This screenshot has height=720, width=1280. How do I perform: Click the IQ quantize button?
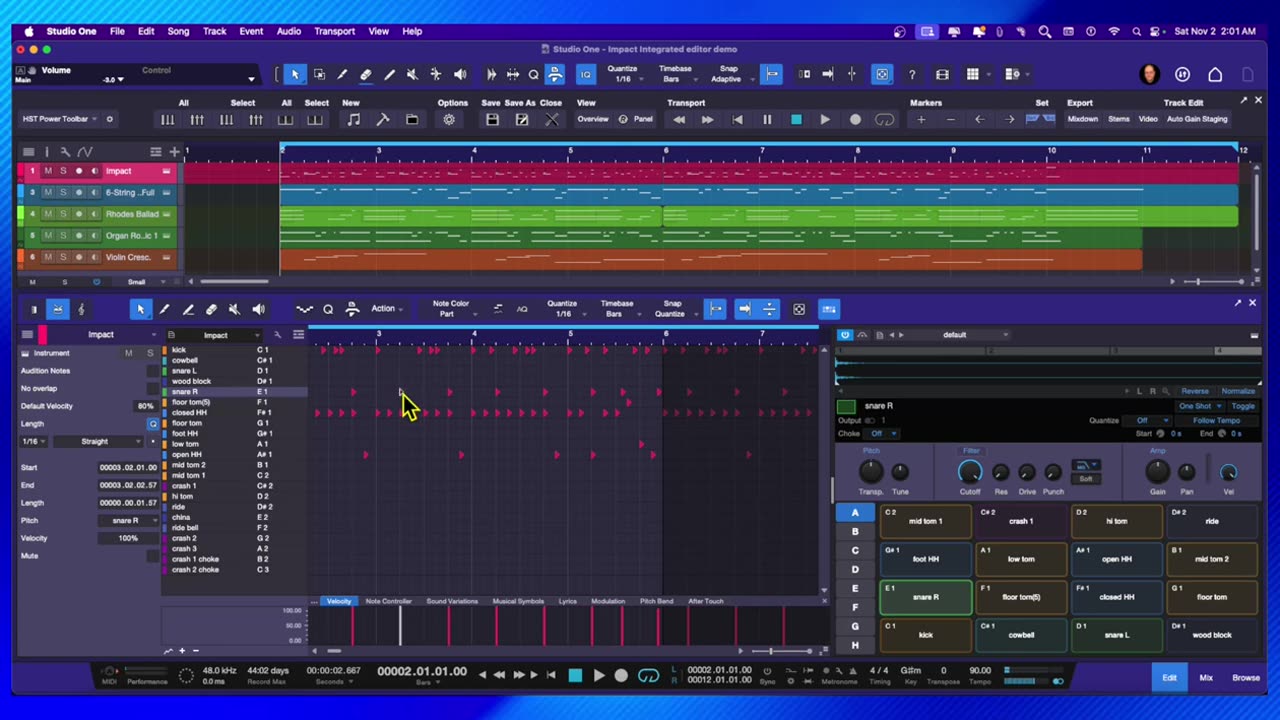coord(586,74)
